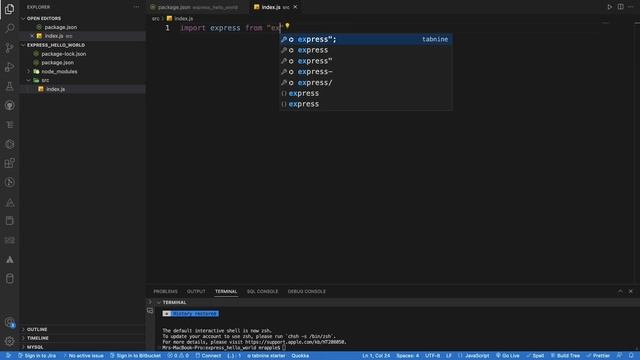The width and height of the screenshot is (640, 360).
Task: Switch to package.json editor tab
Action: (x=197, y=7)
